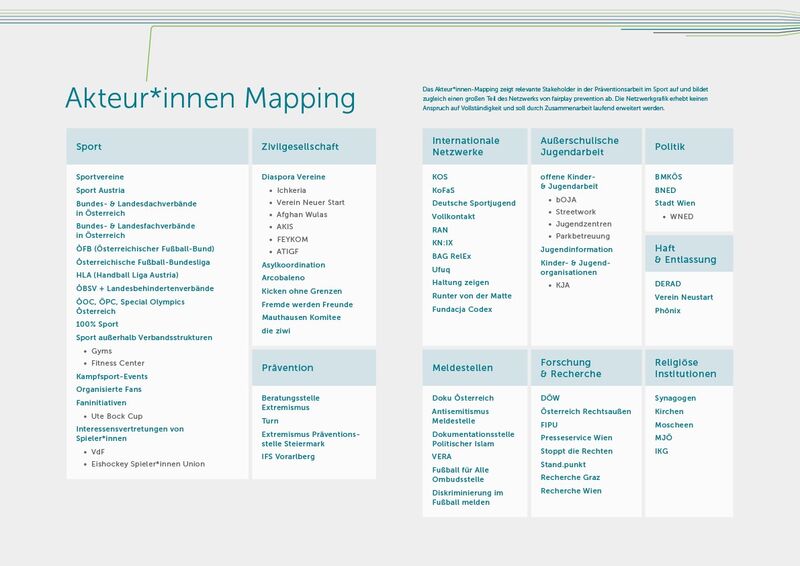Select 'HLA (Handball Liga Austria)' entry
This screenshot has width=800, height=566.
pos(128,275)
